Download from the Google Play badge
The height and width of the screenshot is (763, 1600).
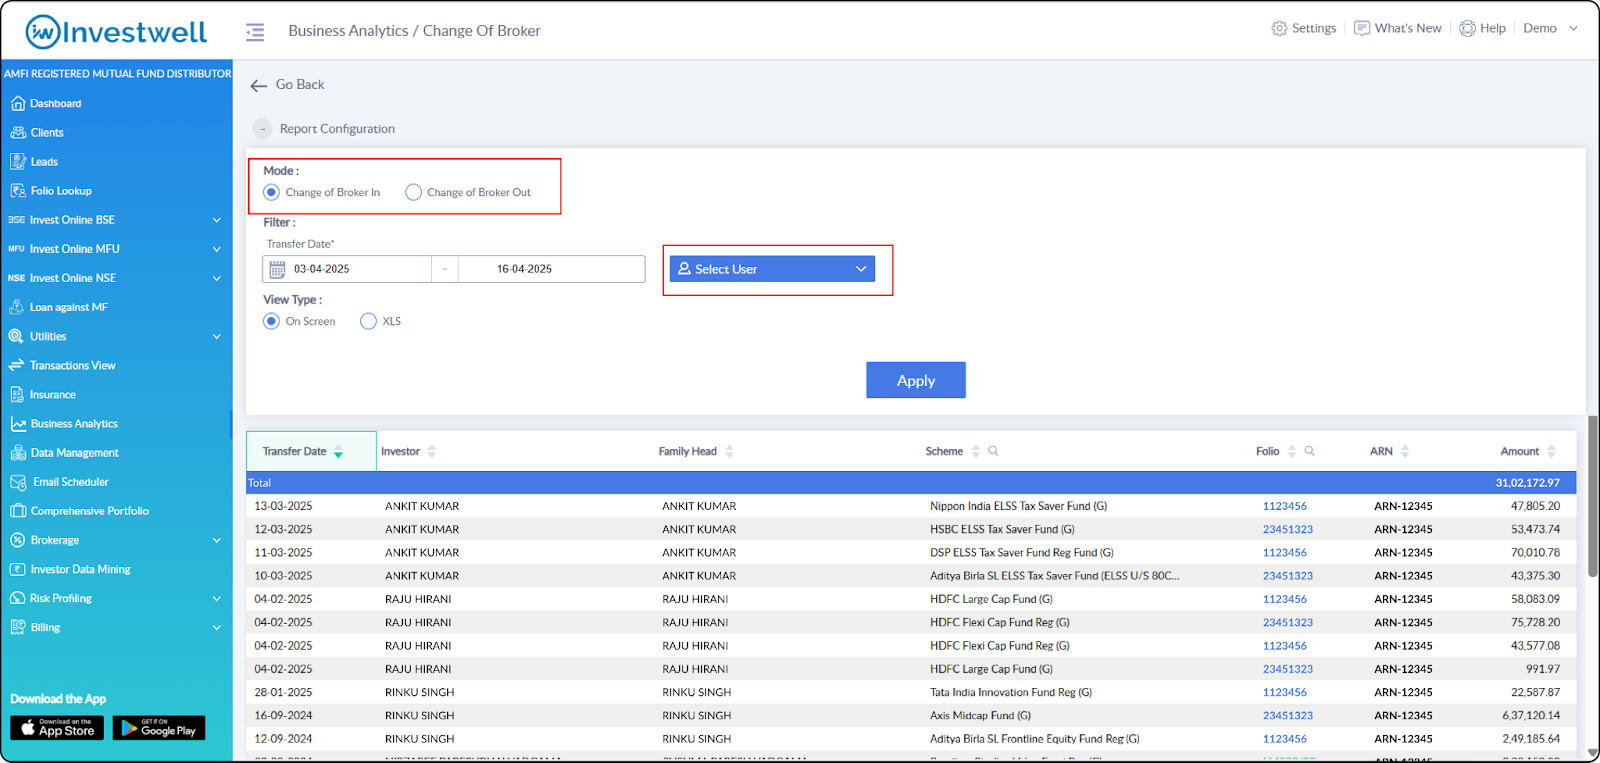[159, 728]
